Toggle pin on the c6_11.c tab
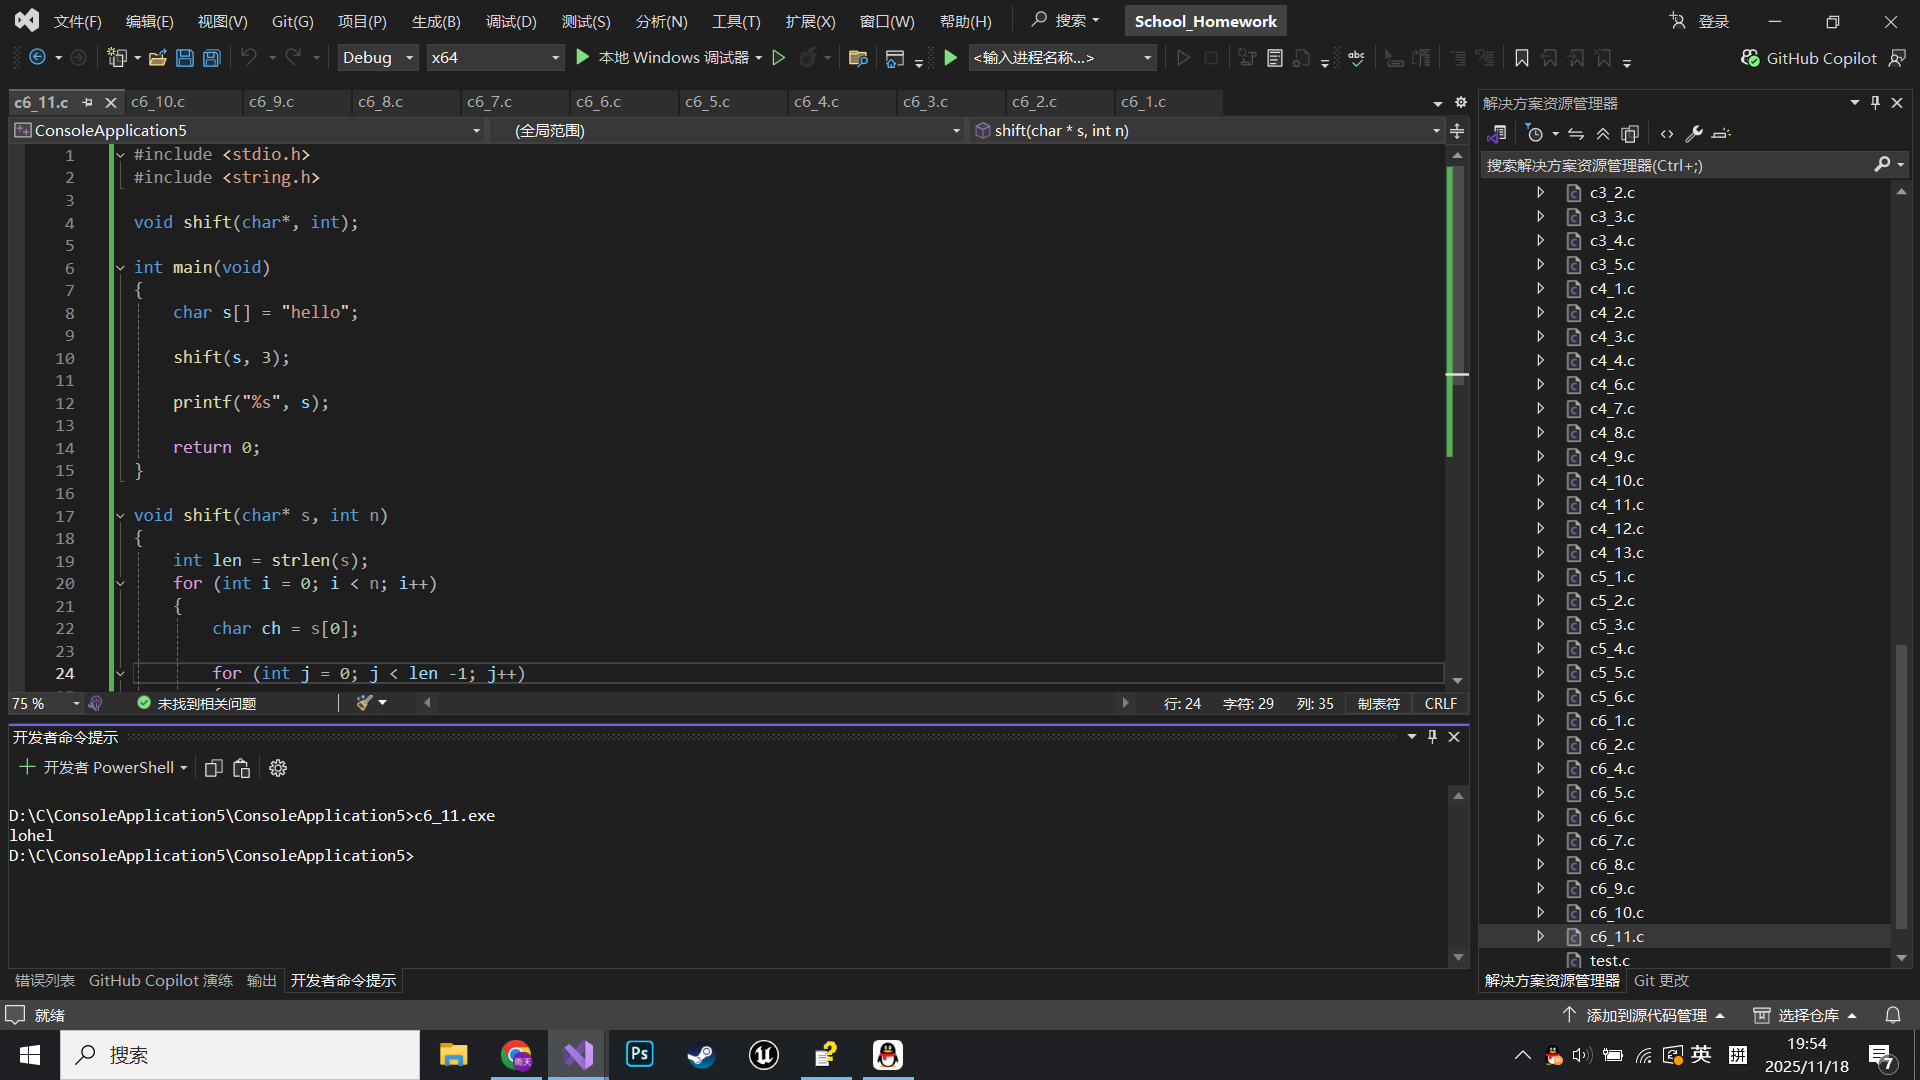Screen dimensions: 1920x1080 point(88,102)
